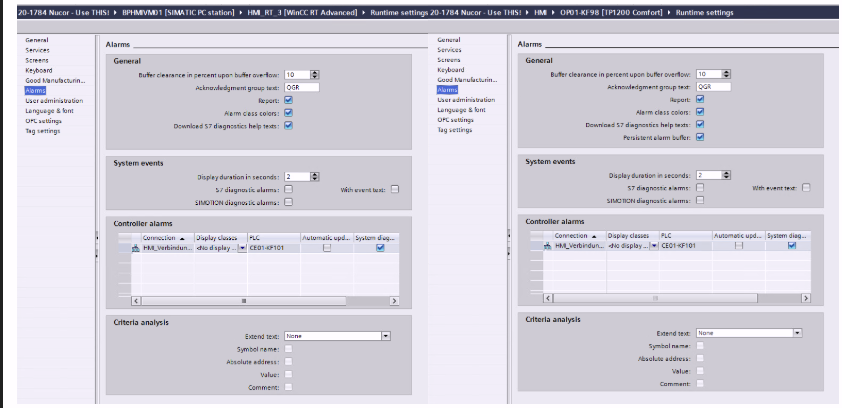842x408 pixels.
Task: Click the right panel's navigation collapse handle
Action: click(x=508, y=236)
